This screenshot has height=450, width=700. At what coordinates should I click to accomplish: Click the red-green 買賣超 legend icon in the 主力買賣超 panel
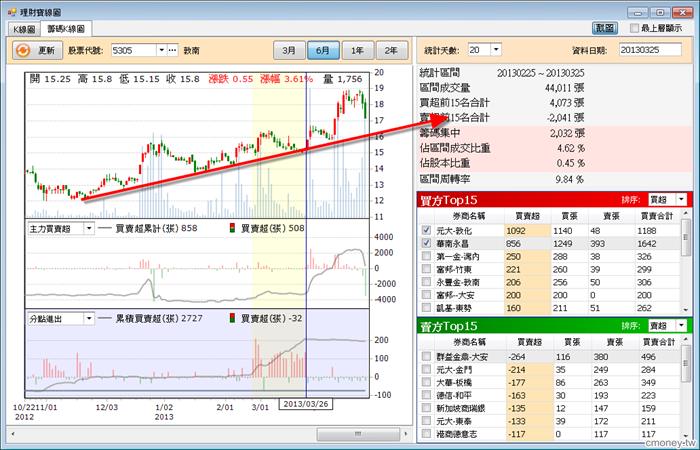(x=232, y=228)
